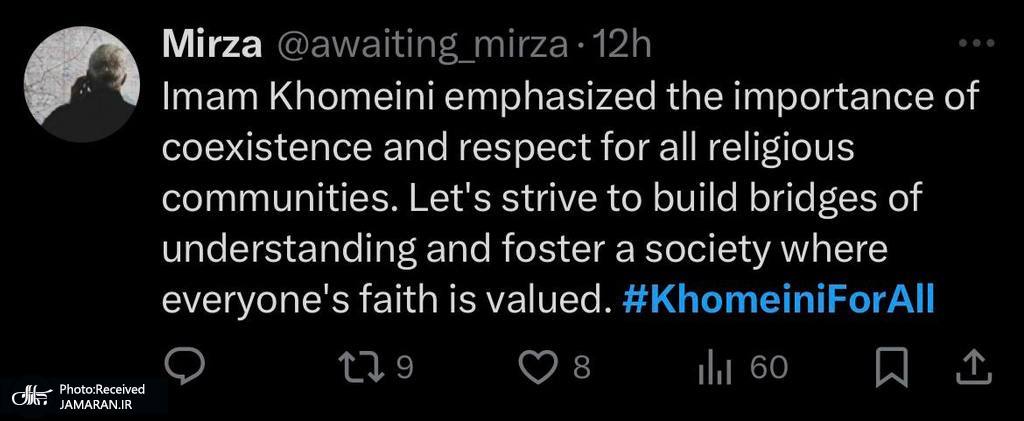The width and height of the screenshot is (1024, 421).
Task: Reply to Mirza's tweet via speech bubble icon
Action: 184,367
